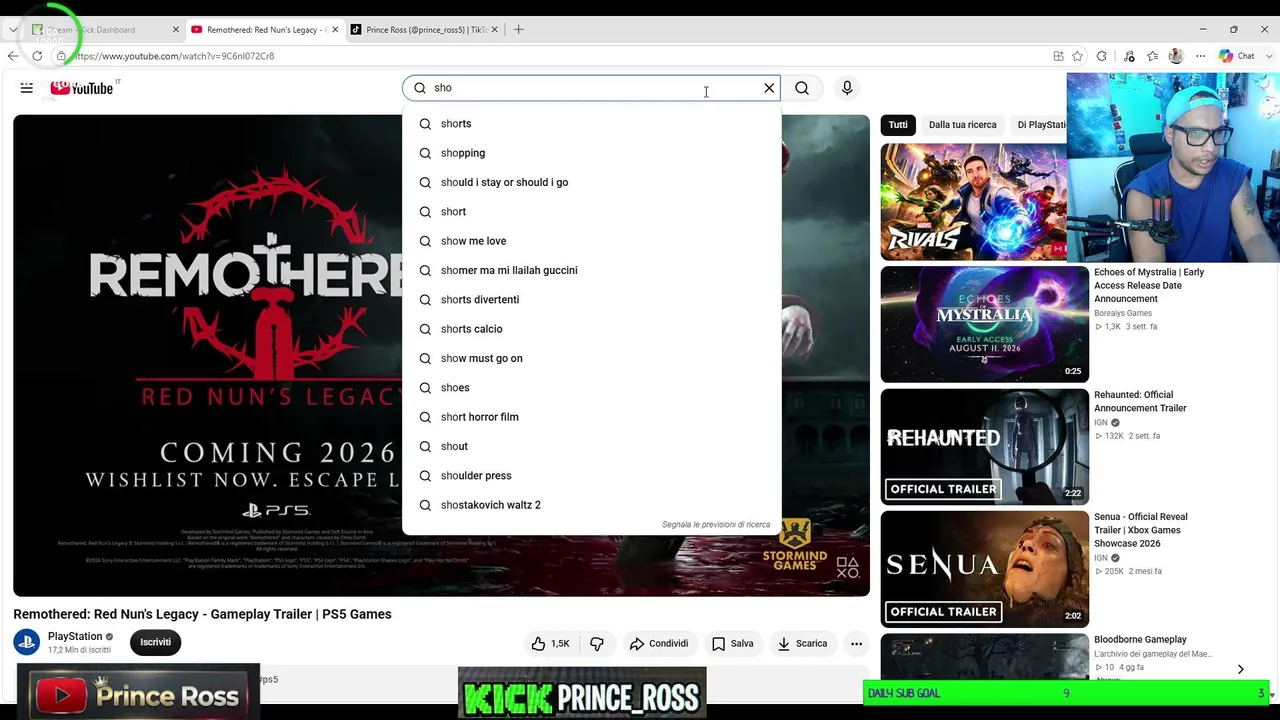Expand the chevron next to Chat

point(1267,56)
